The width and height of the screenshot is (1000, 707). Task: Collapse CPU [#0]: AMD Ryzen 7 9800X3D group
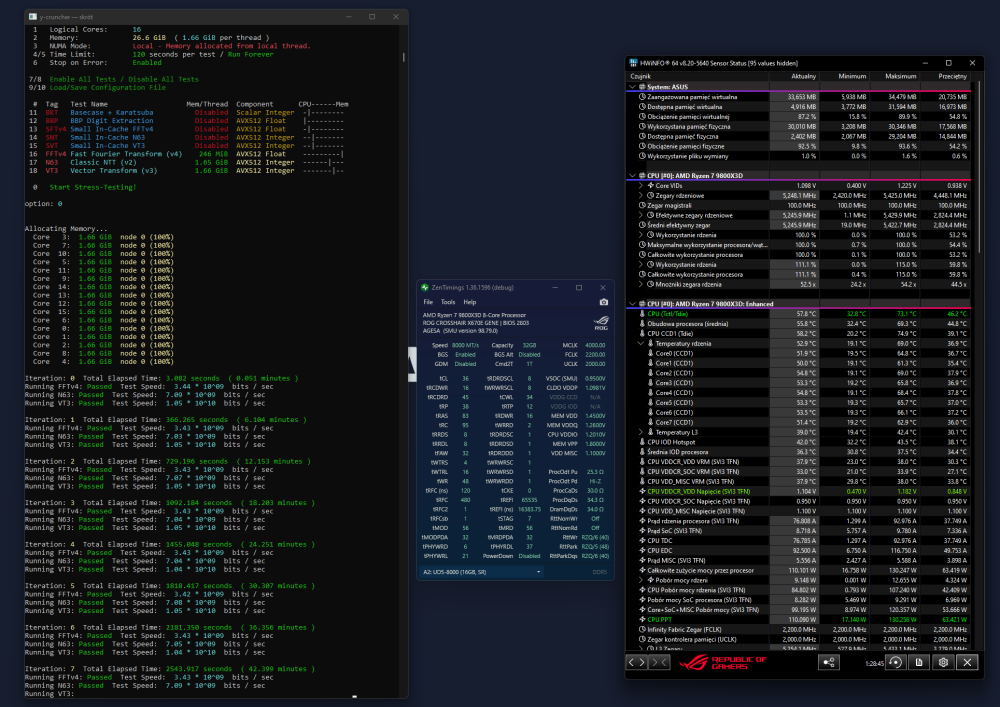631,176
